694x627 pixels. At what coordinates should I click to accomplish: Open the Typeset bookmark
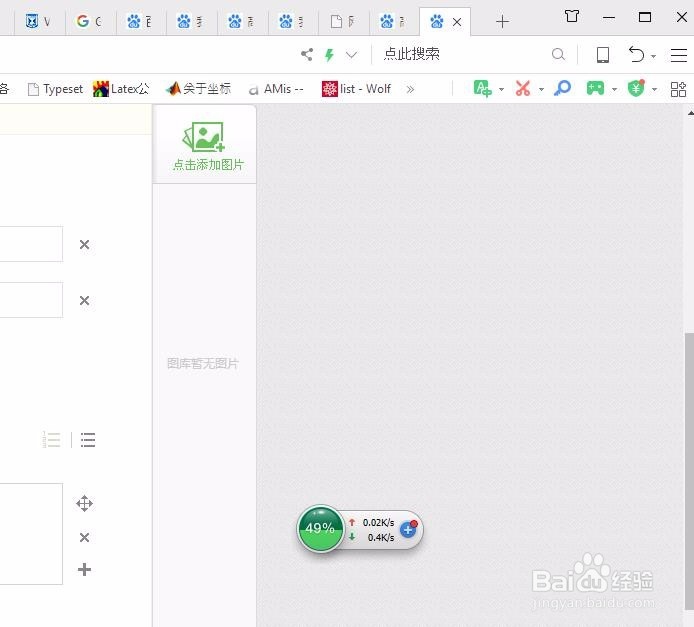tap(55, 89)
